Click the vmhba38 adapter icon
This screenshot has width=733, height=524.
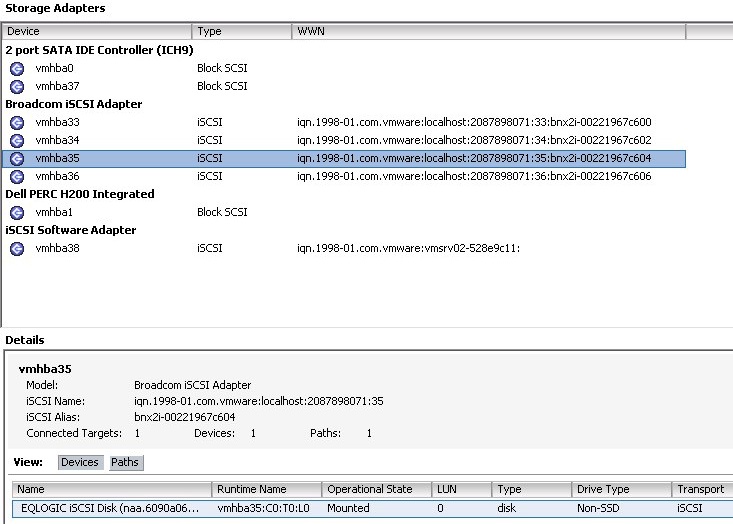17,248
